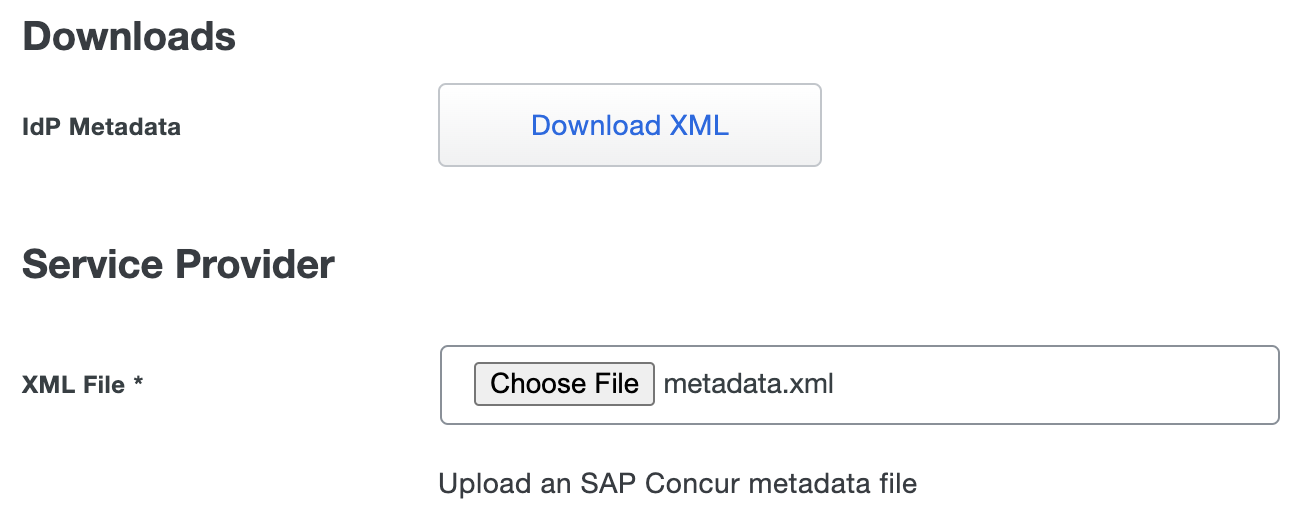The height and width of the screenshot is (520, 1306).
Task: Click the IdP Metadata label
Action: click(101, 127)
